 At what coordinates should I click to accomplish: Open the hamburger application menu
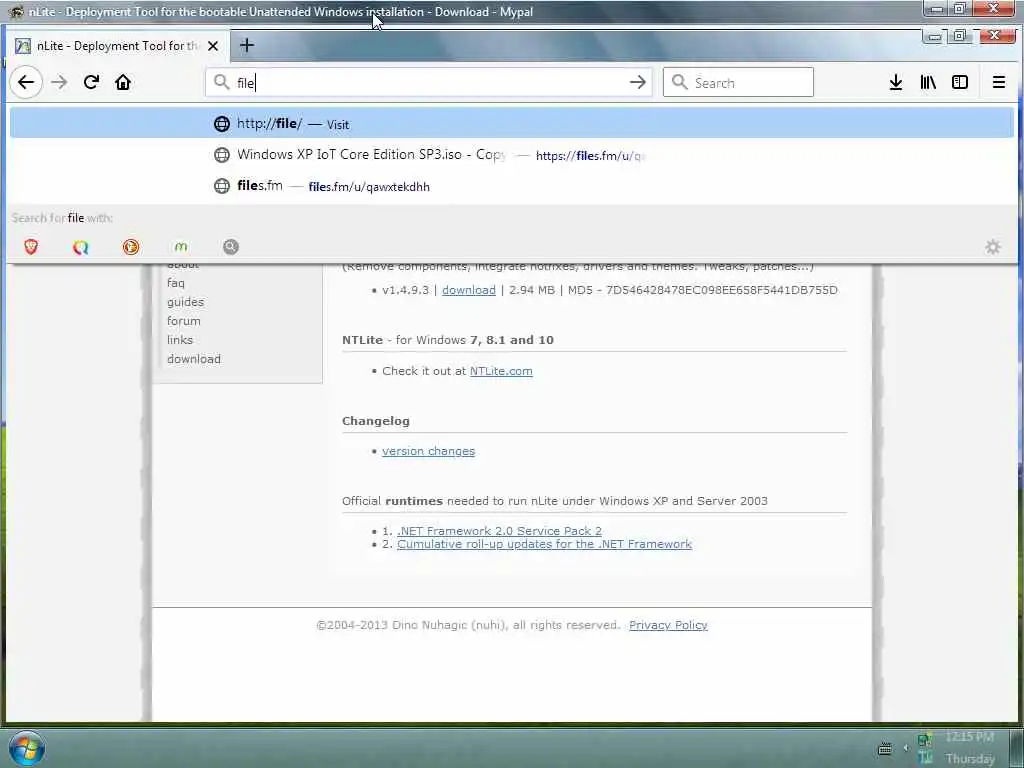tap(999, 82)
